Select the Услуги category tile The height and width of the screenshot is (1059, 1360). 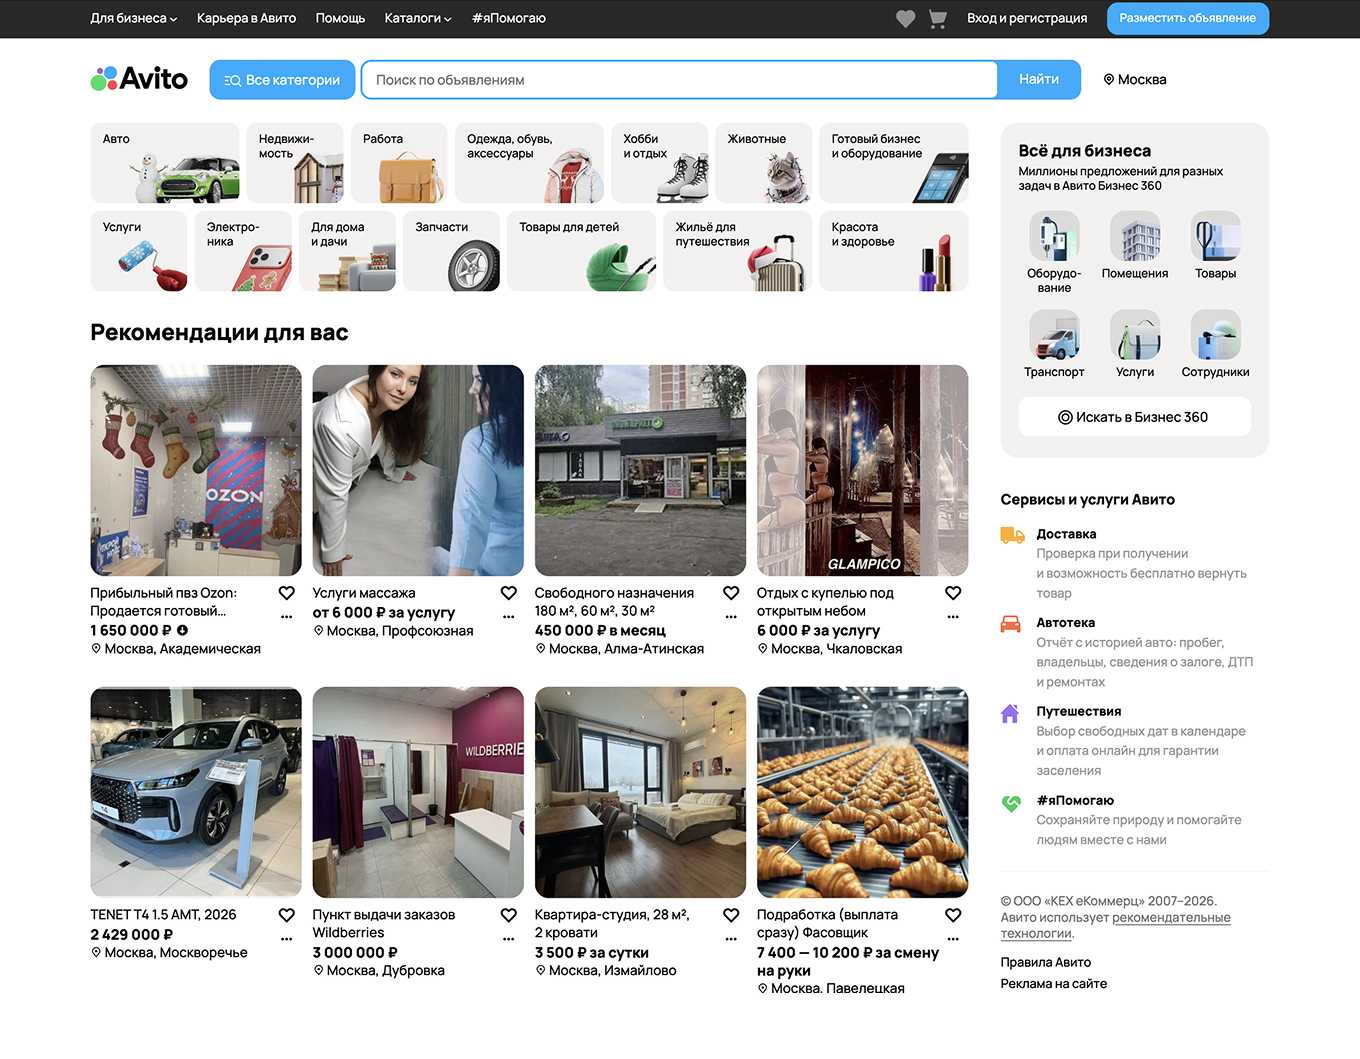(x=139, y=251)
